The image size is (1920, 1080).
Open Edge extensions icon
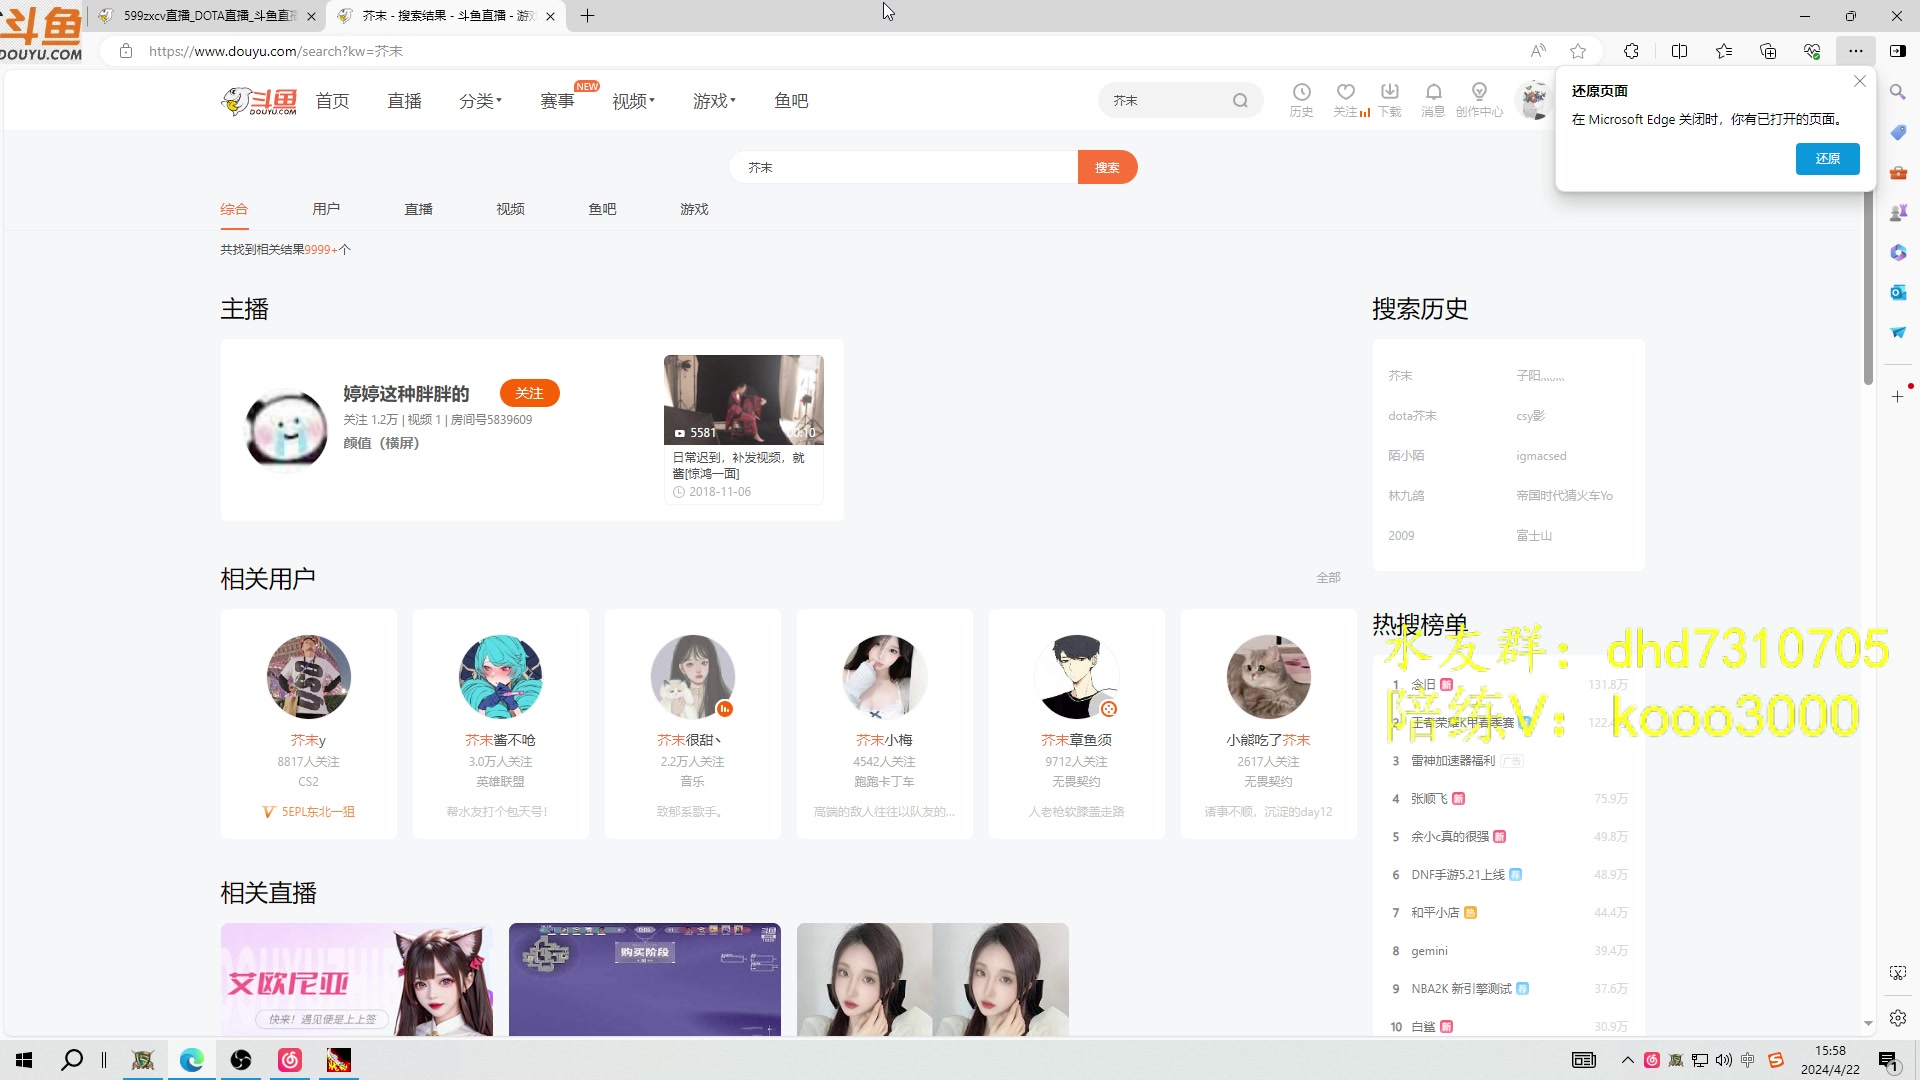coord(1631,51)
